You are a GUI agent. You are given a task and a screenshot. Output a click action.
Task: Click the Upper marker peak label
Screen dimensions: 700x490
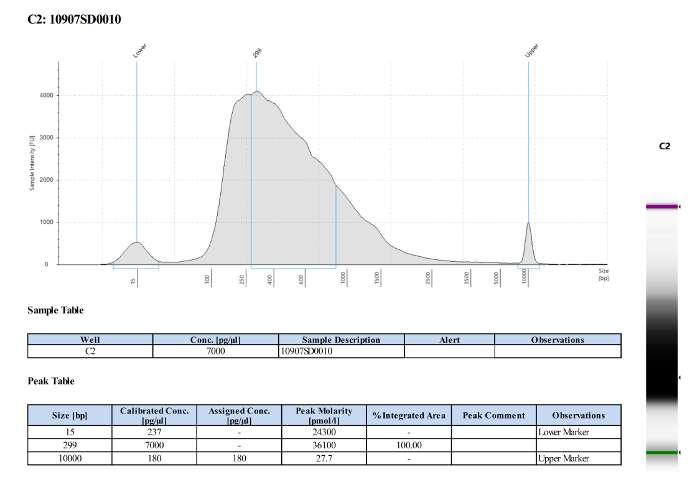(532, 50)
